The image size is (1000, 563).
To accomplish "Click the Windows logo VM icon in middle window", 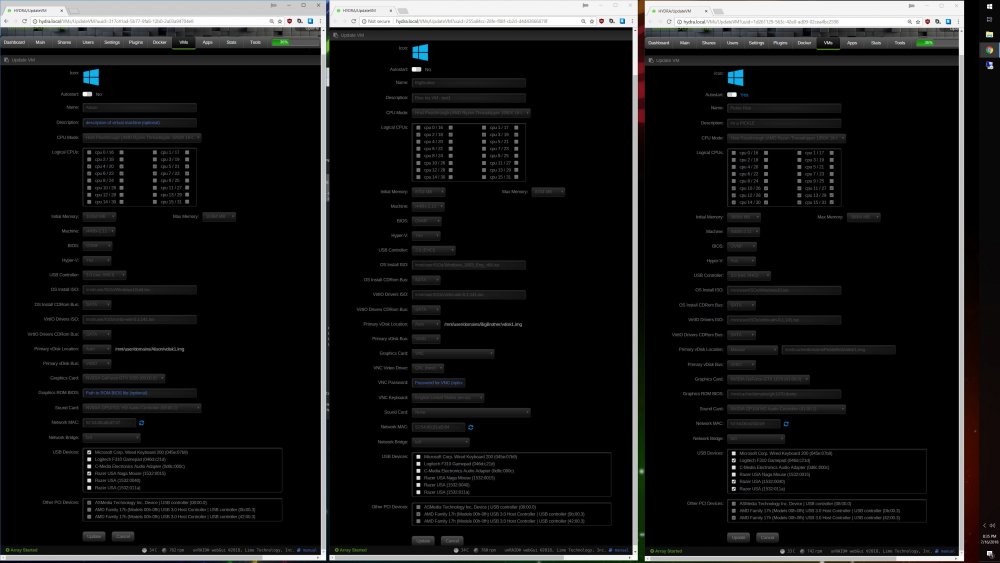I will [x=420, y=52].
